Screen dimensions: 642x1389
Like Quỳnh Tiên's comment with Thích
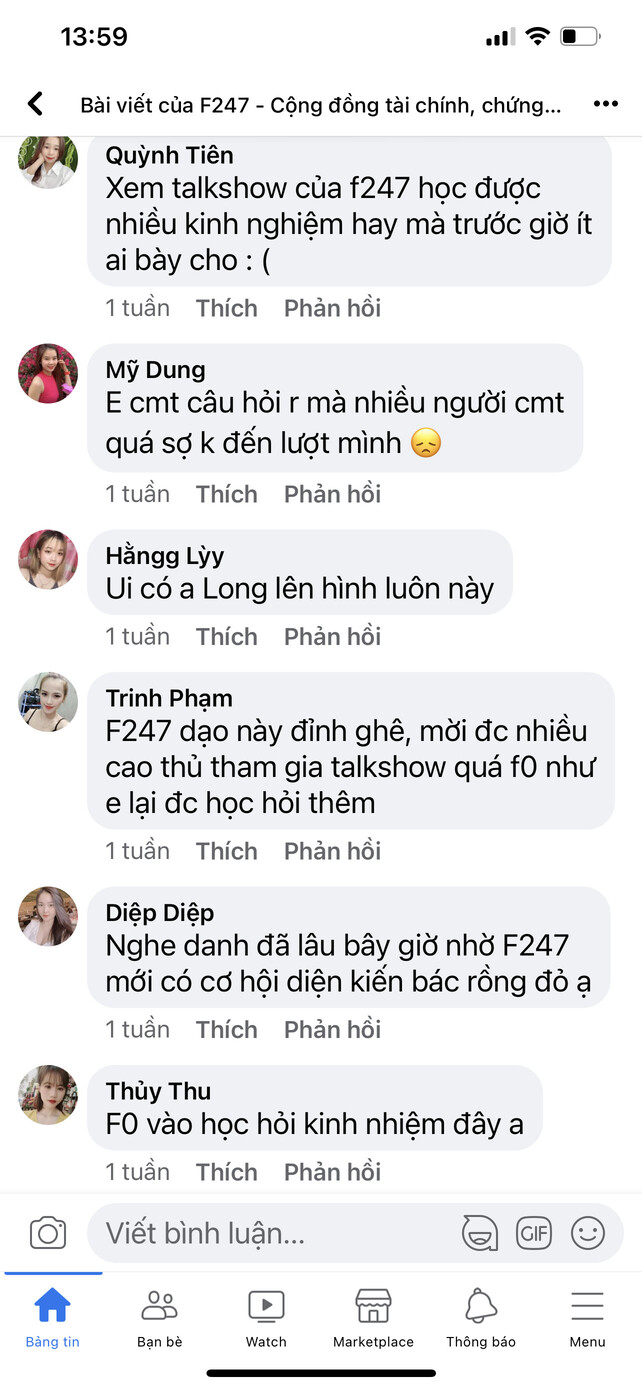[x=227, y=308]
